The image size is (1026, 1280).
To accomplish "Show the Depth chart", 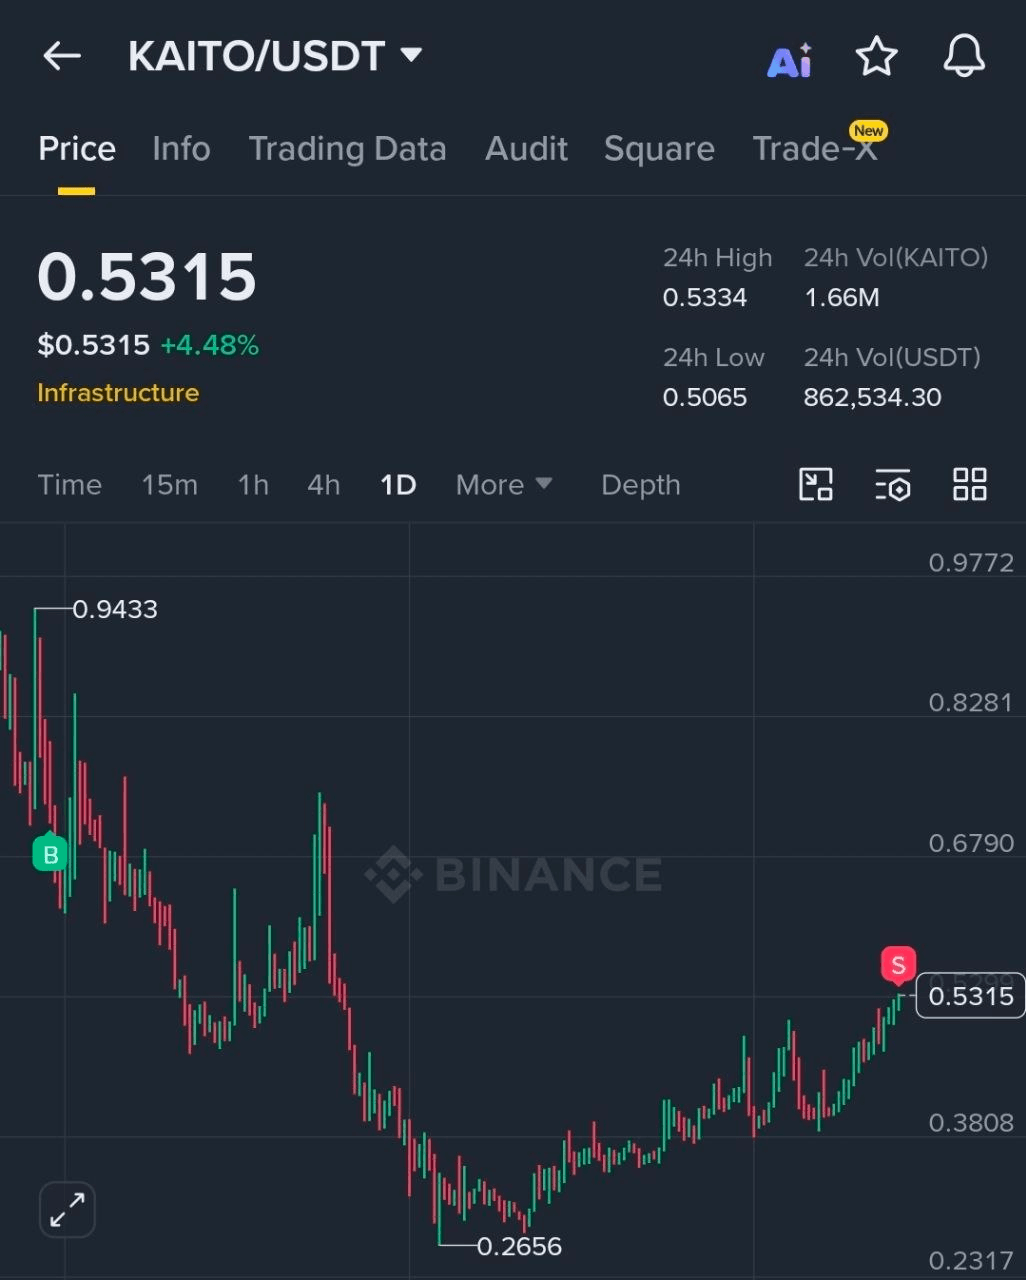I will pyautogui.click(x=641, y=485).
